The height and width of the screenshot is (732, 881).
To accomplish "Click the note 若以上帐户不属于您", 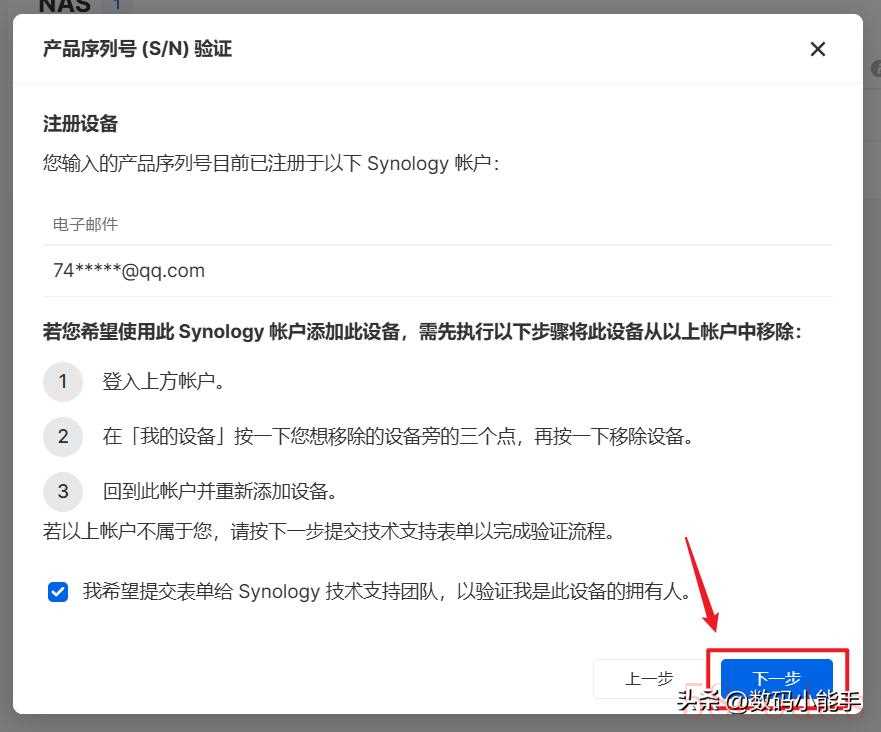I will (x=329, y=531).
